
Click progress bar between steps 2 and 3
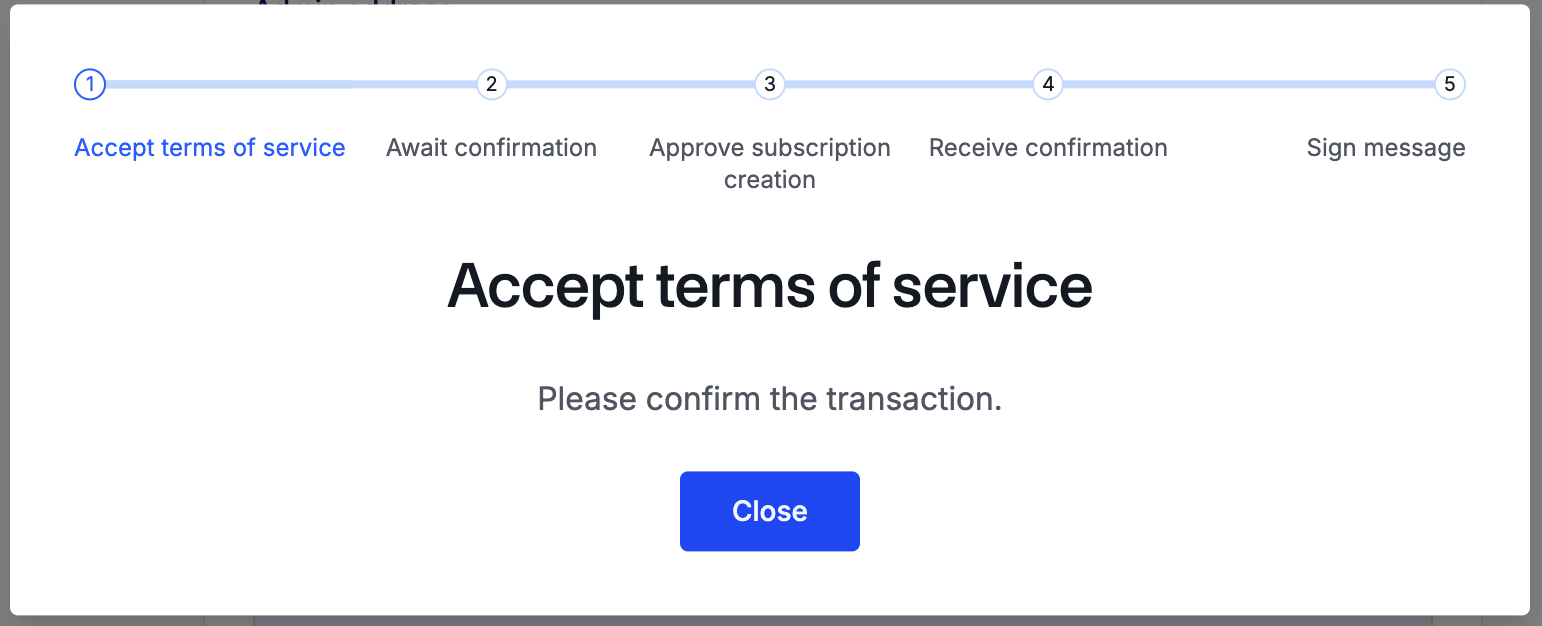coord(630,85)
